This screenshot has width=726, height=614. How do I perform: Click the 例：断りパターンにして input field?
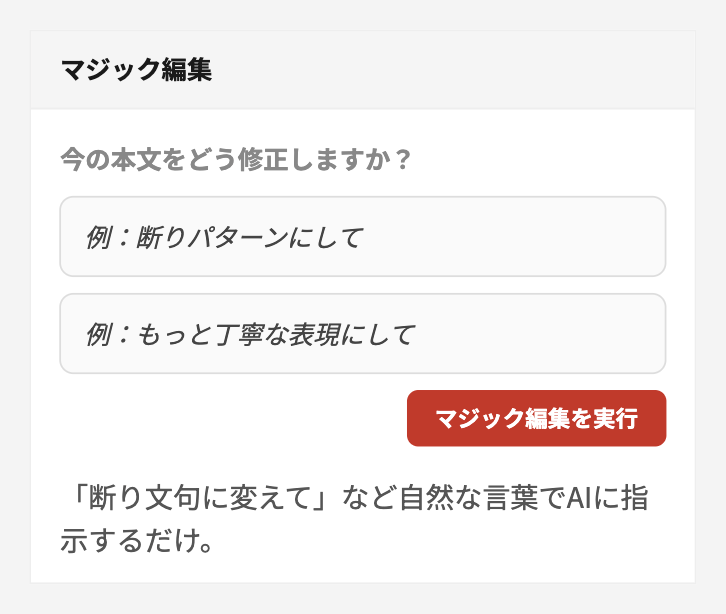(x=362, y=237)
